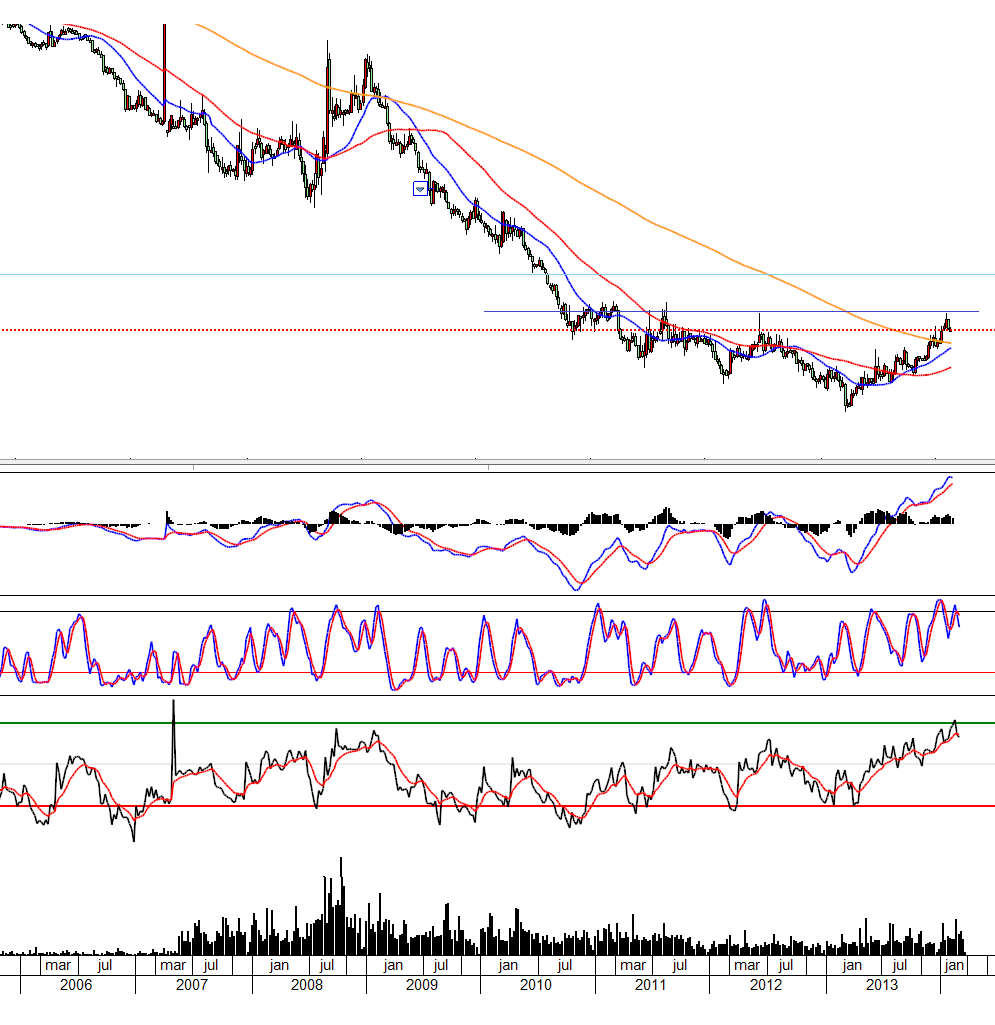Click the "jan" month label above 2008
This screenshot has width=995, height=1025.
point(279,965)
